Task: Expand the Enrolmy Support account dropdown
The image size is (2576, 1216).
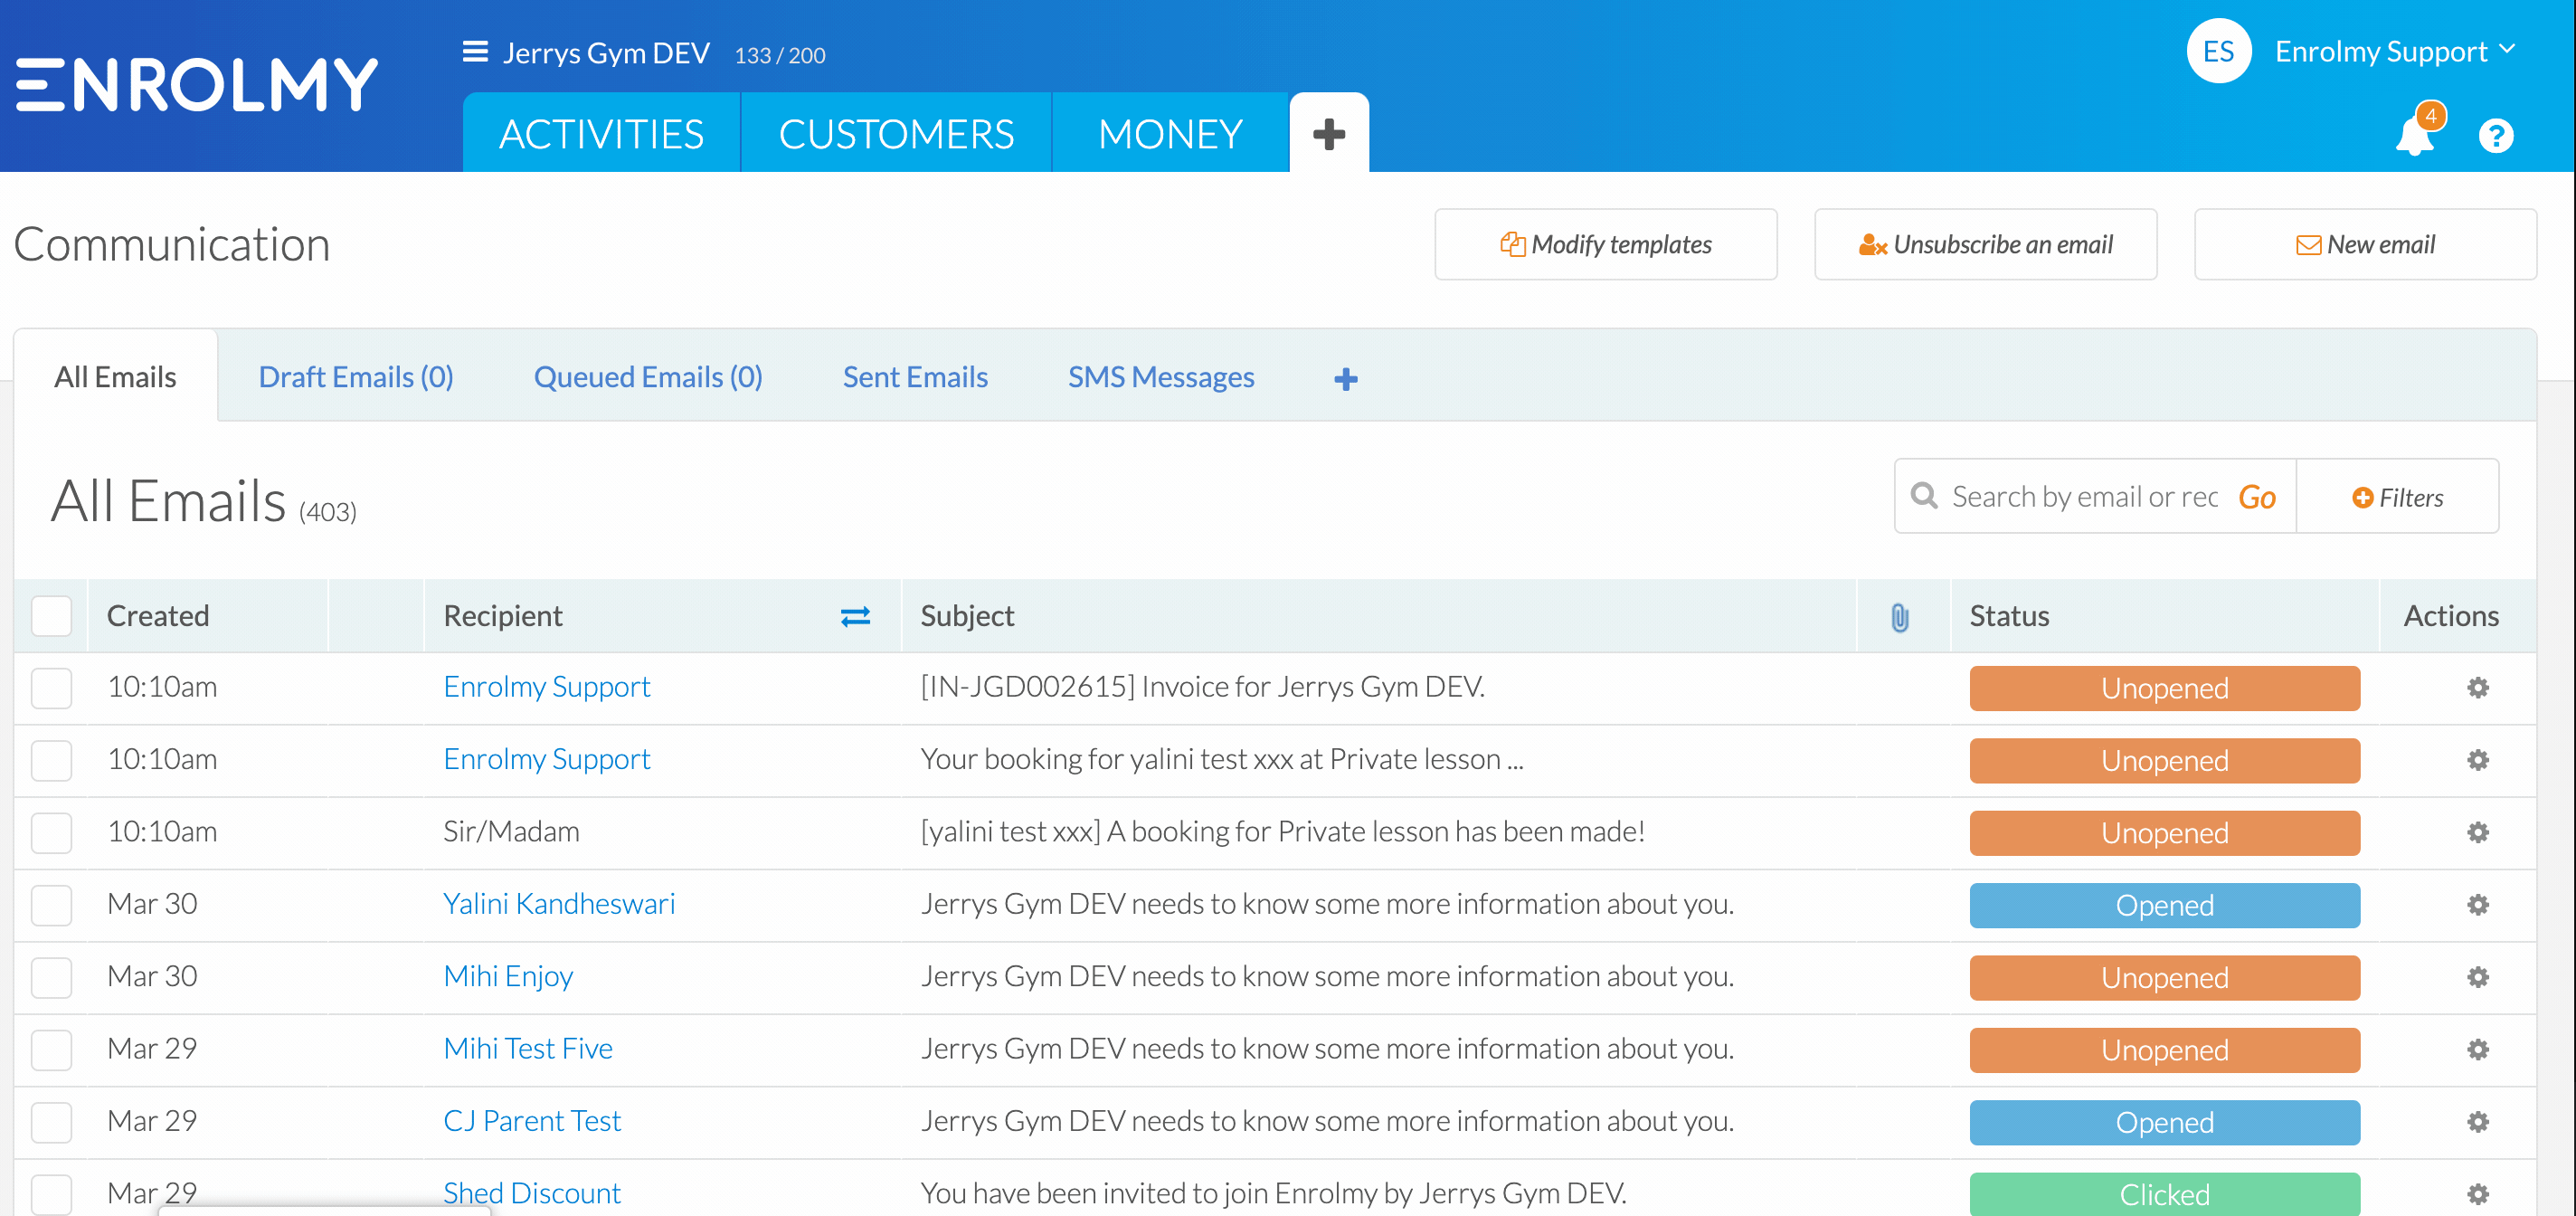Action: pyautogui.click(x=2394, y=51)
